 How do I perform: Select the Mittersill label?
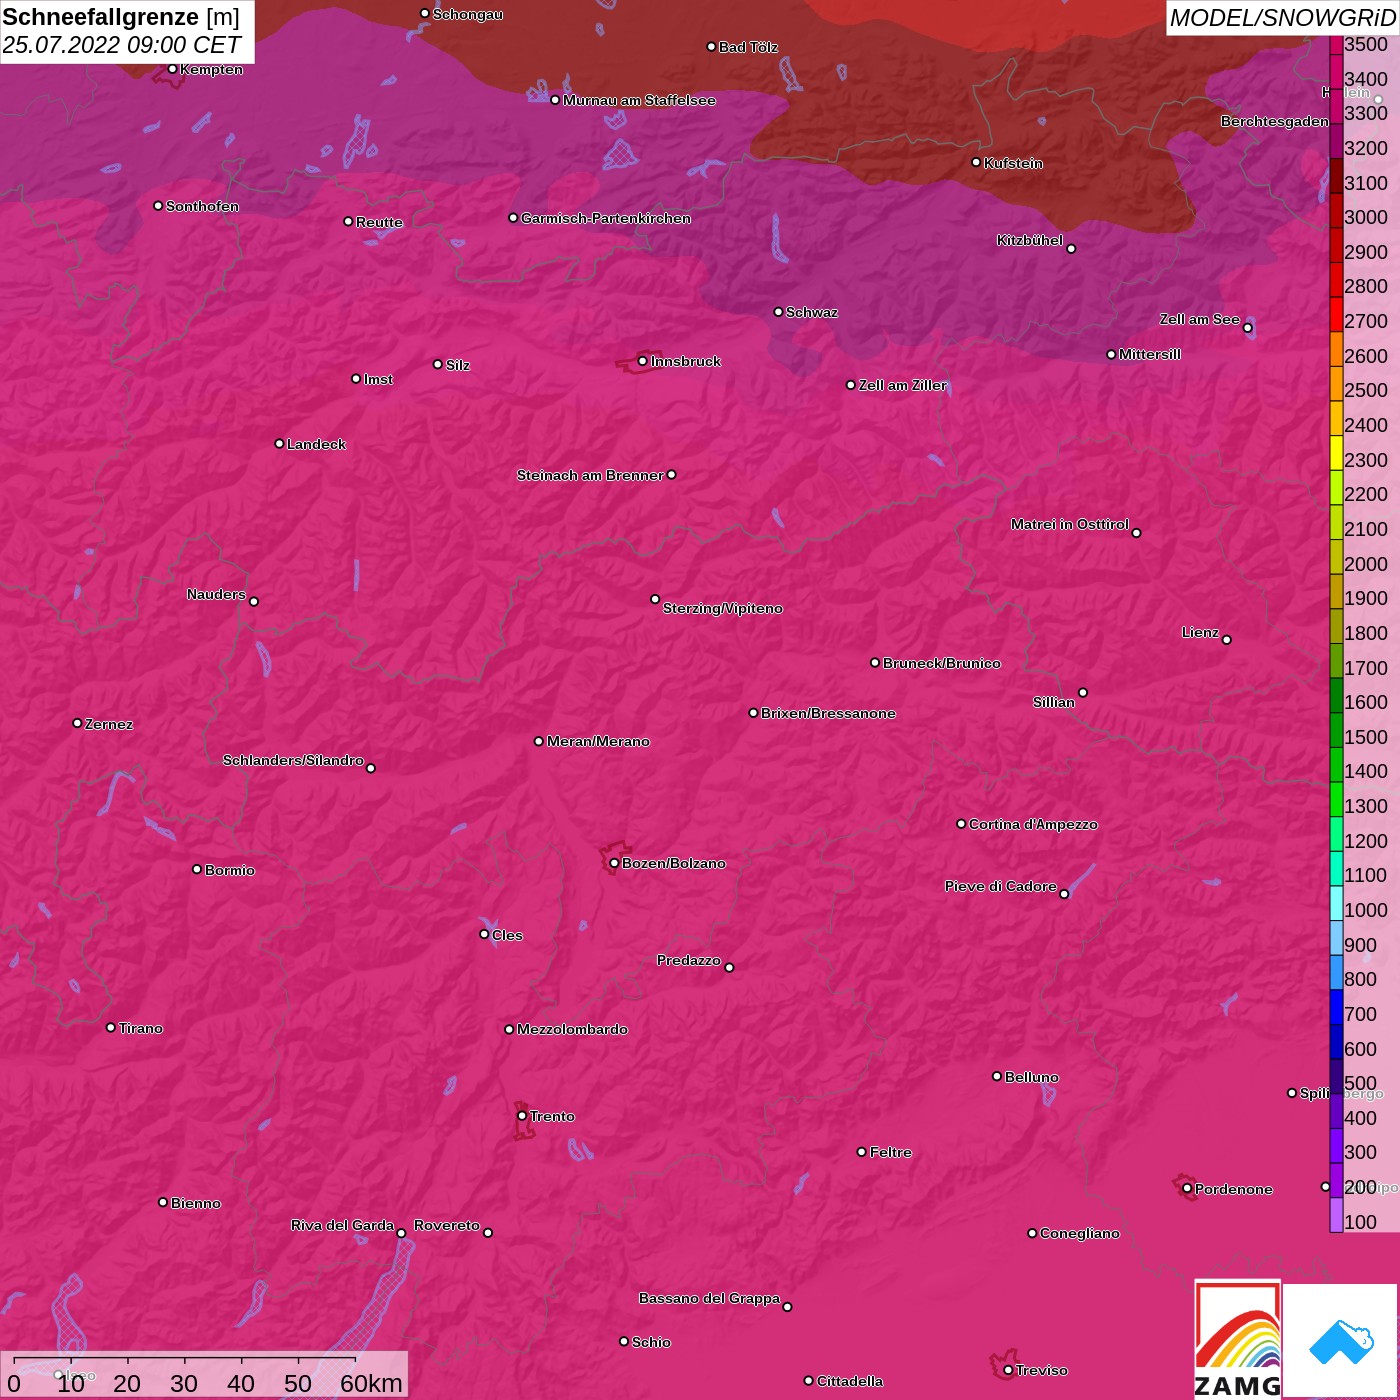[x=1150, y=354]
